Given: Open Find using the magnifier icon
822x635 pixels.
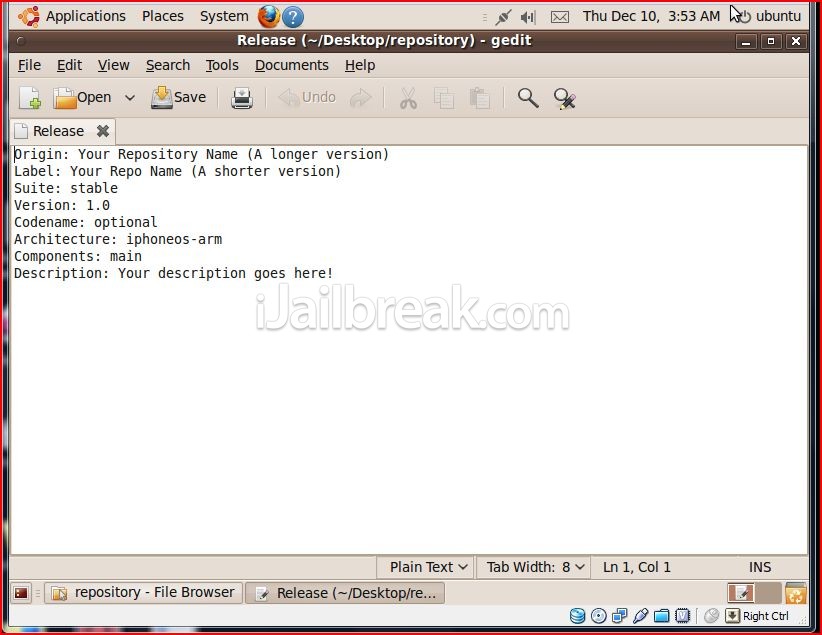Looking at the screenshot, I should [x=527, y=98].
